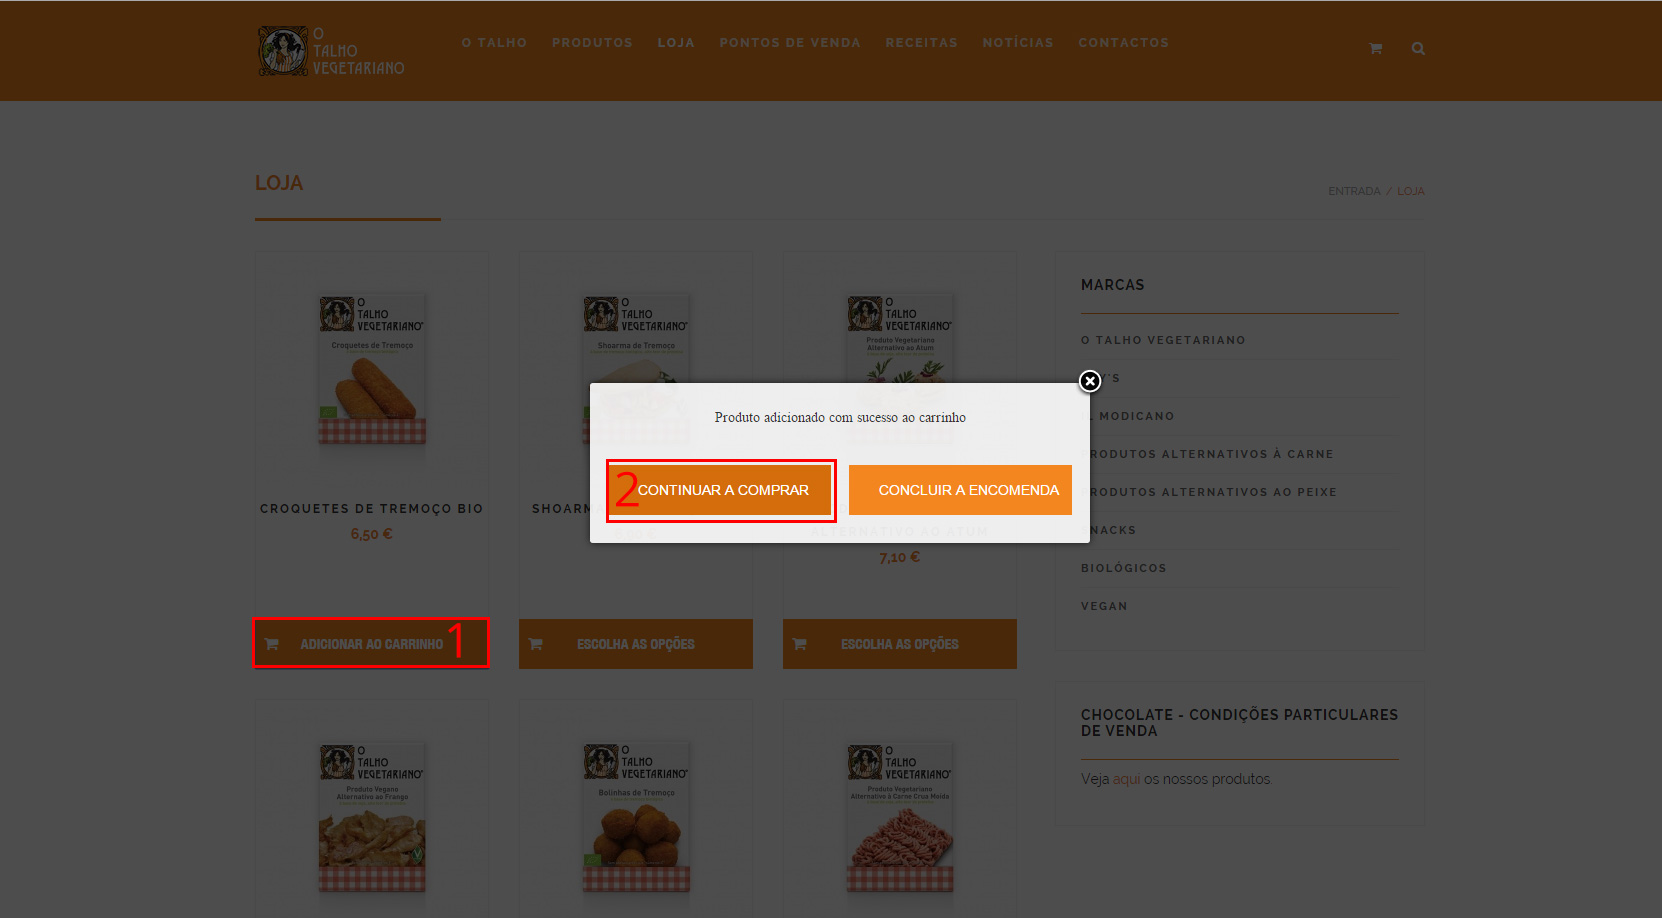Select the Biológicos category
The image size is (1662, 918).
click(x=1124, y=568)
